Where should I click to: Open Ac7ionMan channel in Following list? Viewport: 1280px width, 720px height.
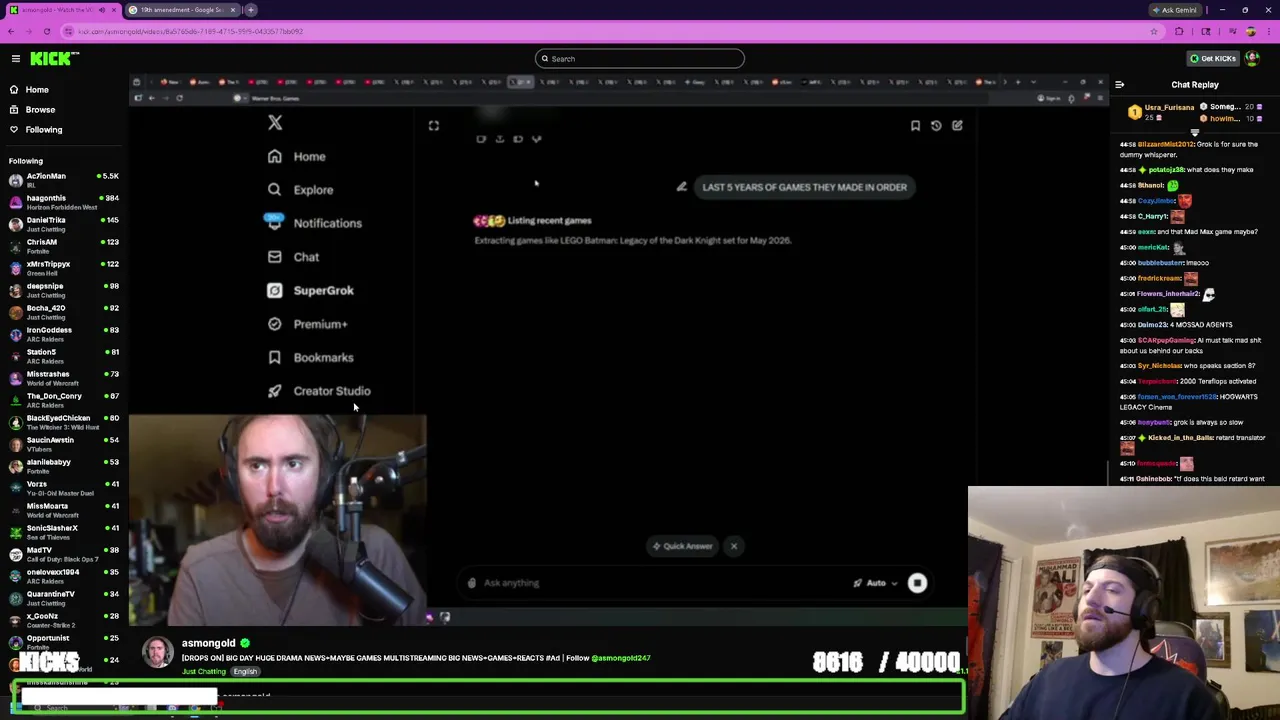click(64, 180)
